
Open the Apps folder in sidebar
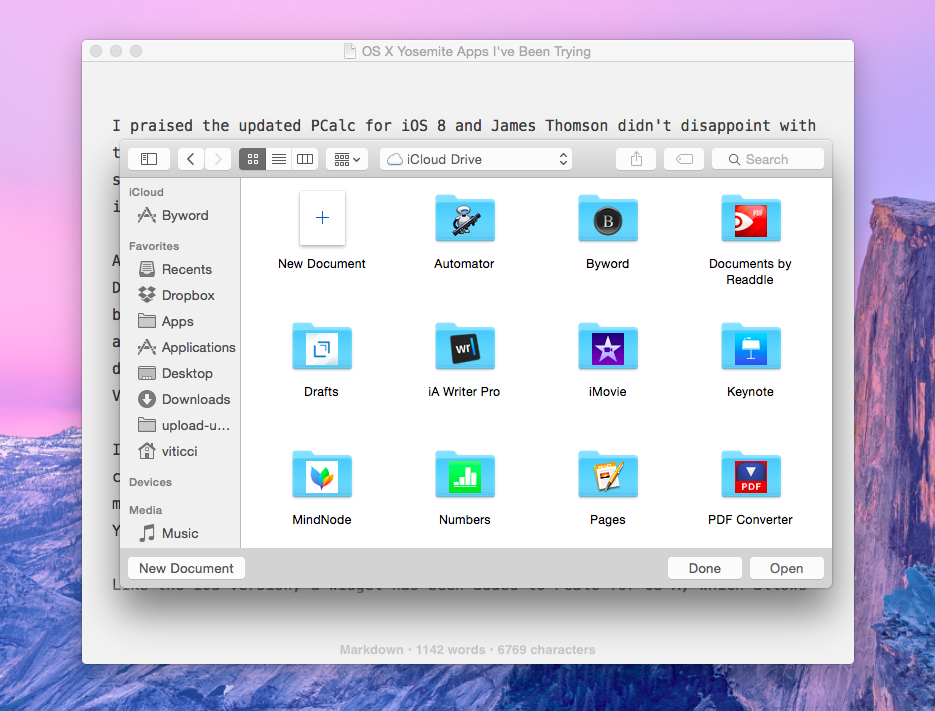[x=179, y=322]
